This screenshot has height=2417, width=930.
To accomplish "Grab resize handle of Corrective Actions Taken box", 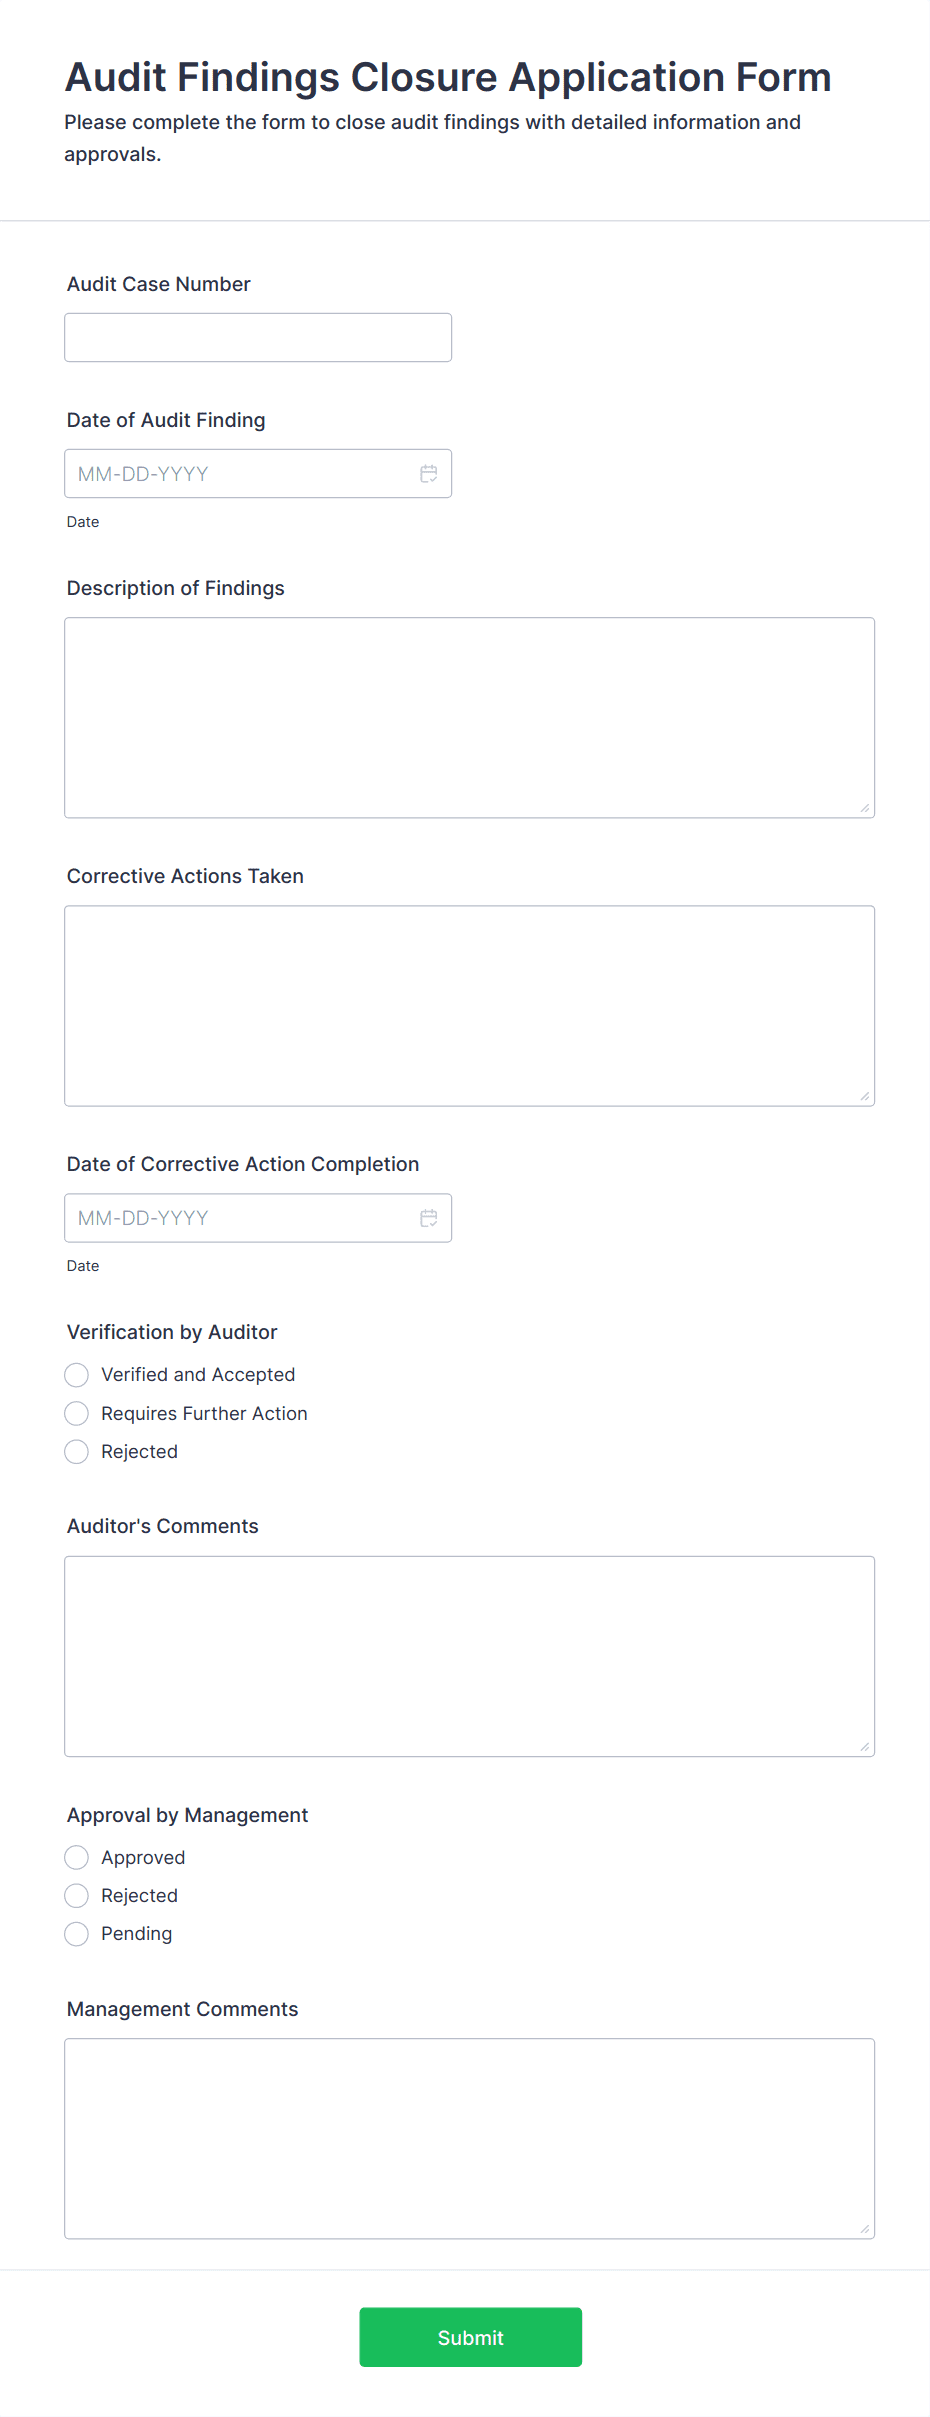I will pos(865,1096).
